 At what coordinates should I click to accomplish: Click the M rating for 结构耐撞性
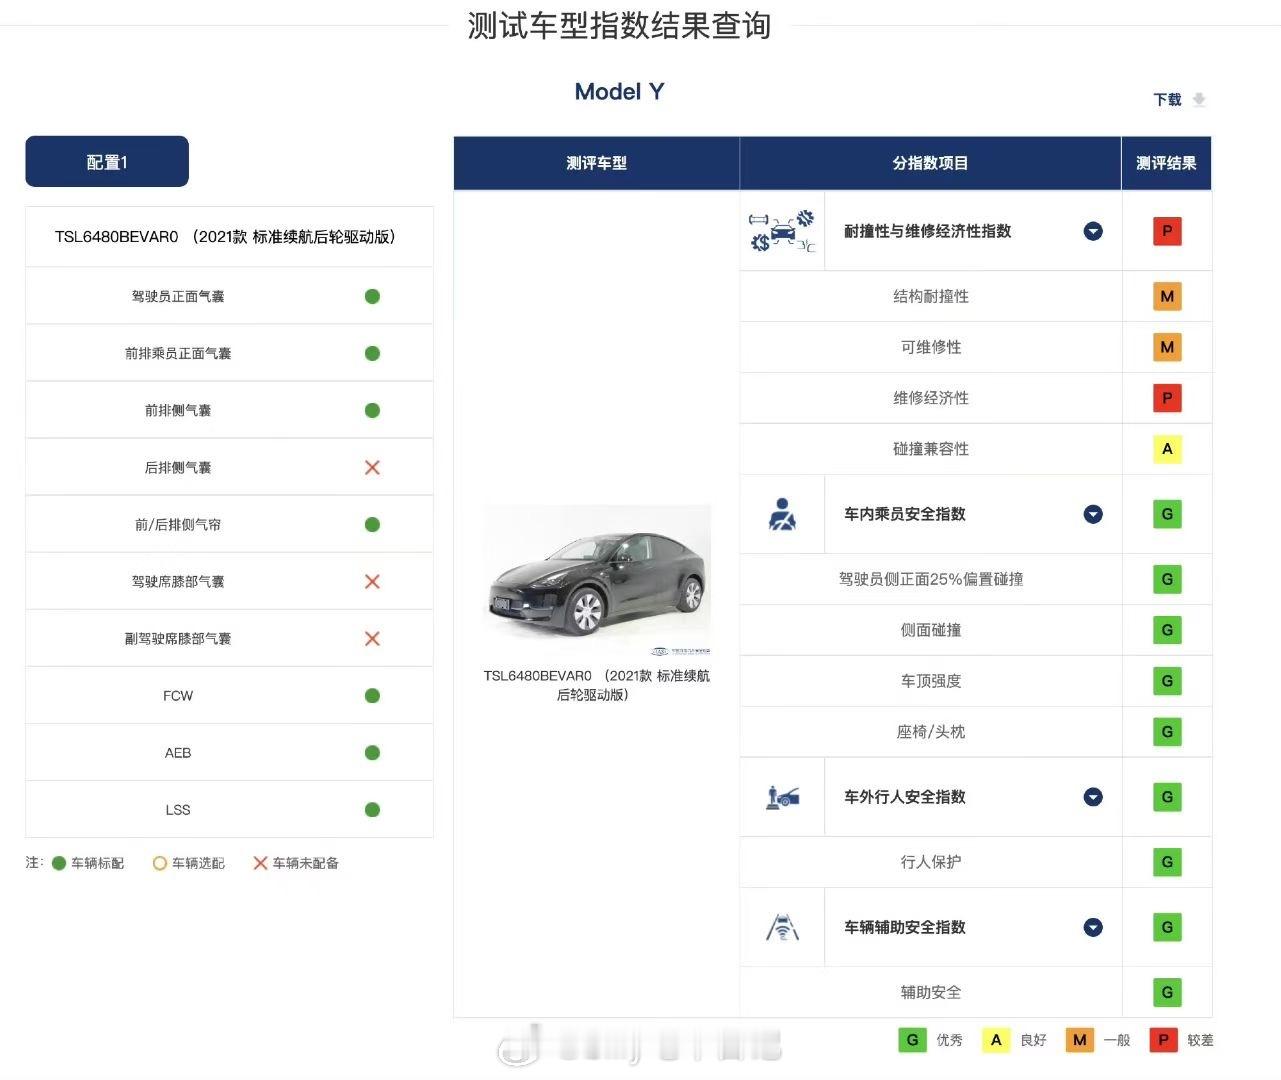click(x=1167, y=296)
